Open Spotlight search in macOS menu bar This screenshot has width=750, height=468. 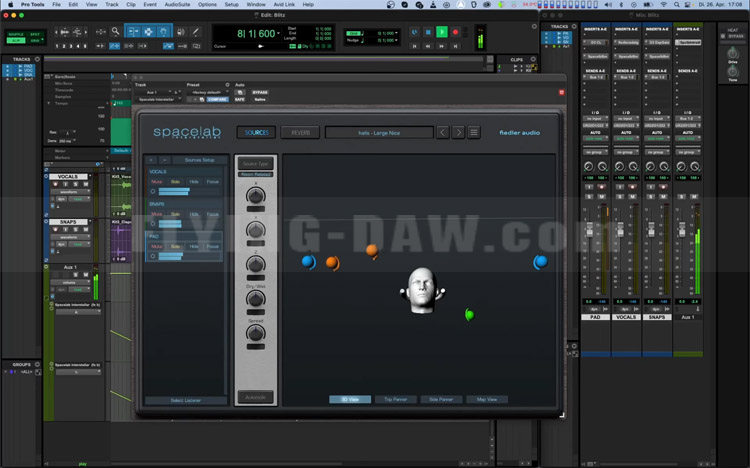click(x=677, y=4)
